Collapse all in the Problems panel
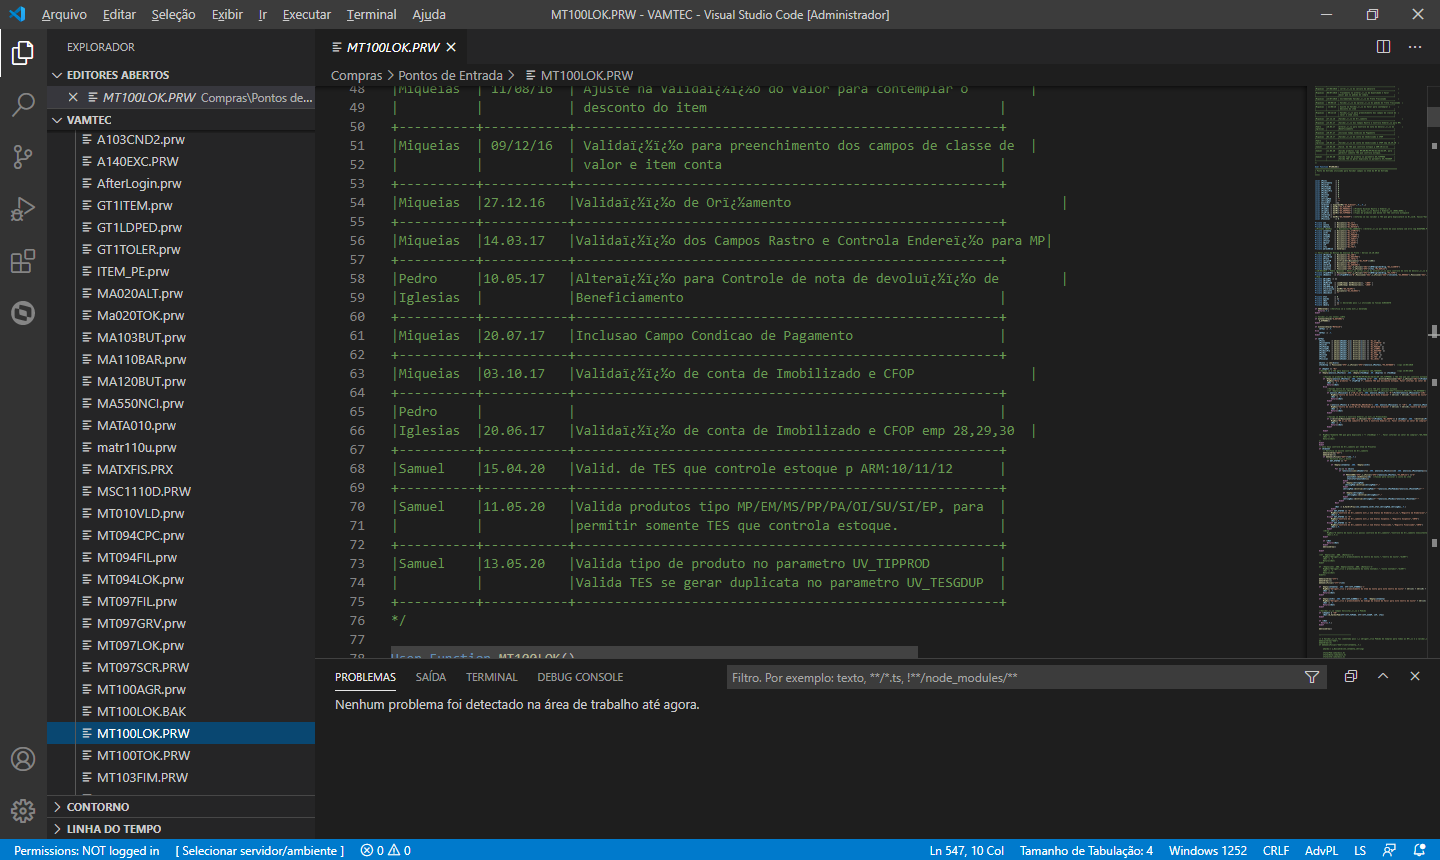The height and width of the screenshot is (860, 1440). (1351, 677)
